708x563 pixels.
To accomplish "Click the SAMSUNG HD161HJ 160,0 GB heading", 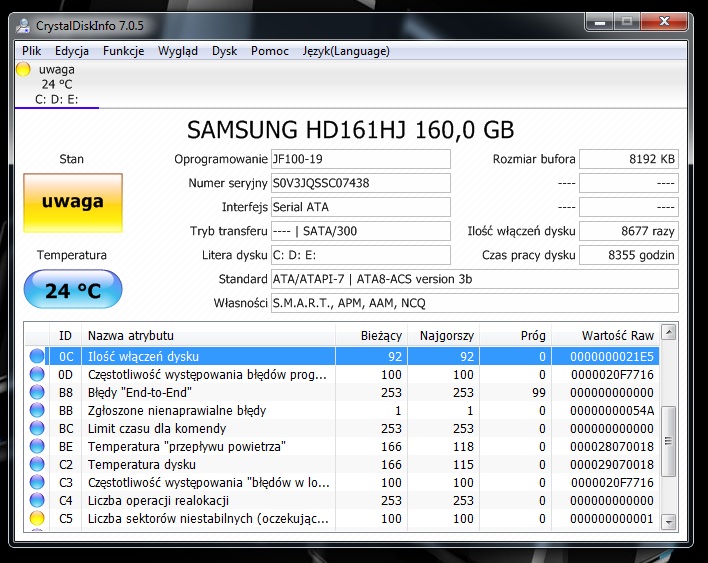I will (350, 130).
